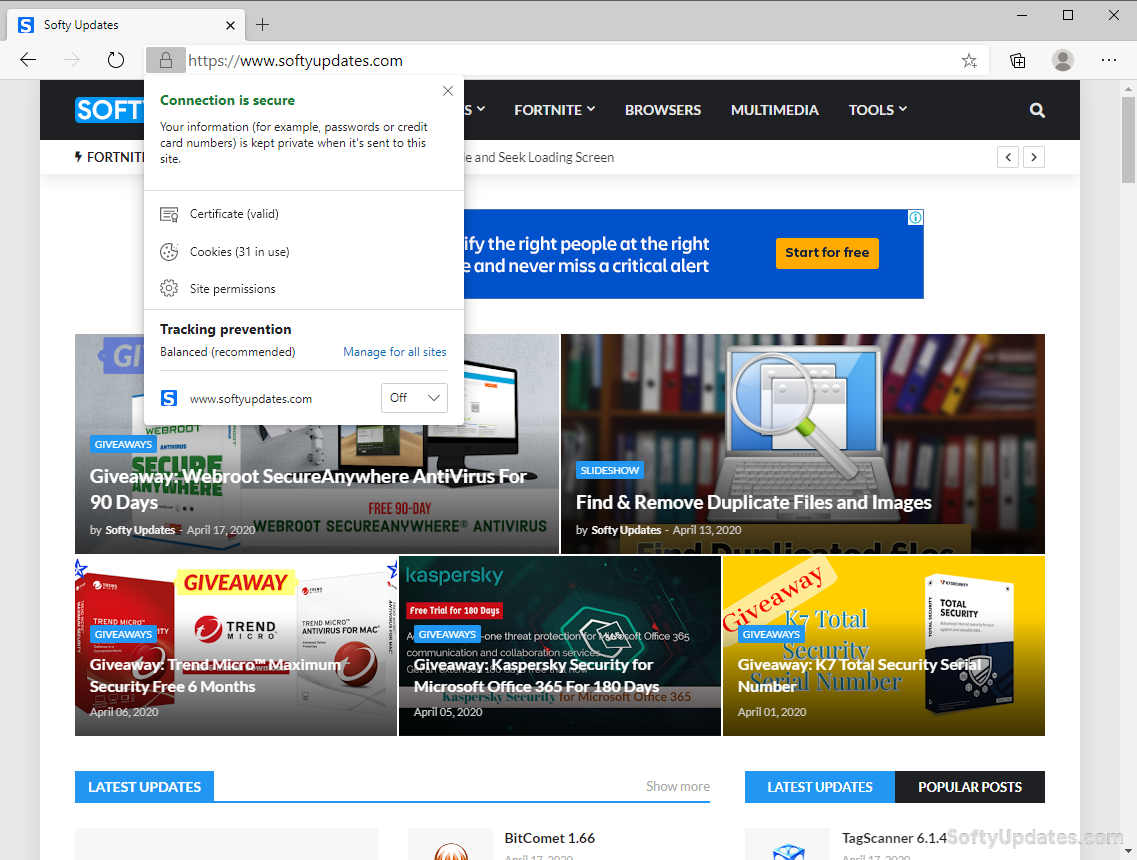Image resolution: width=1137 pixels, height=860 pixels.
Task: Click GIVEAWAYS badge on K7 article
Action: 771,634
